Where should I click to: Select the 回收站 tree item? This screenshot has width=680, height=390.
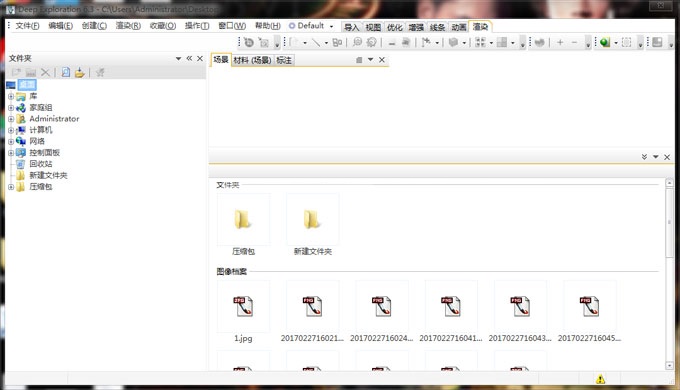[41, 164]
